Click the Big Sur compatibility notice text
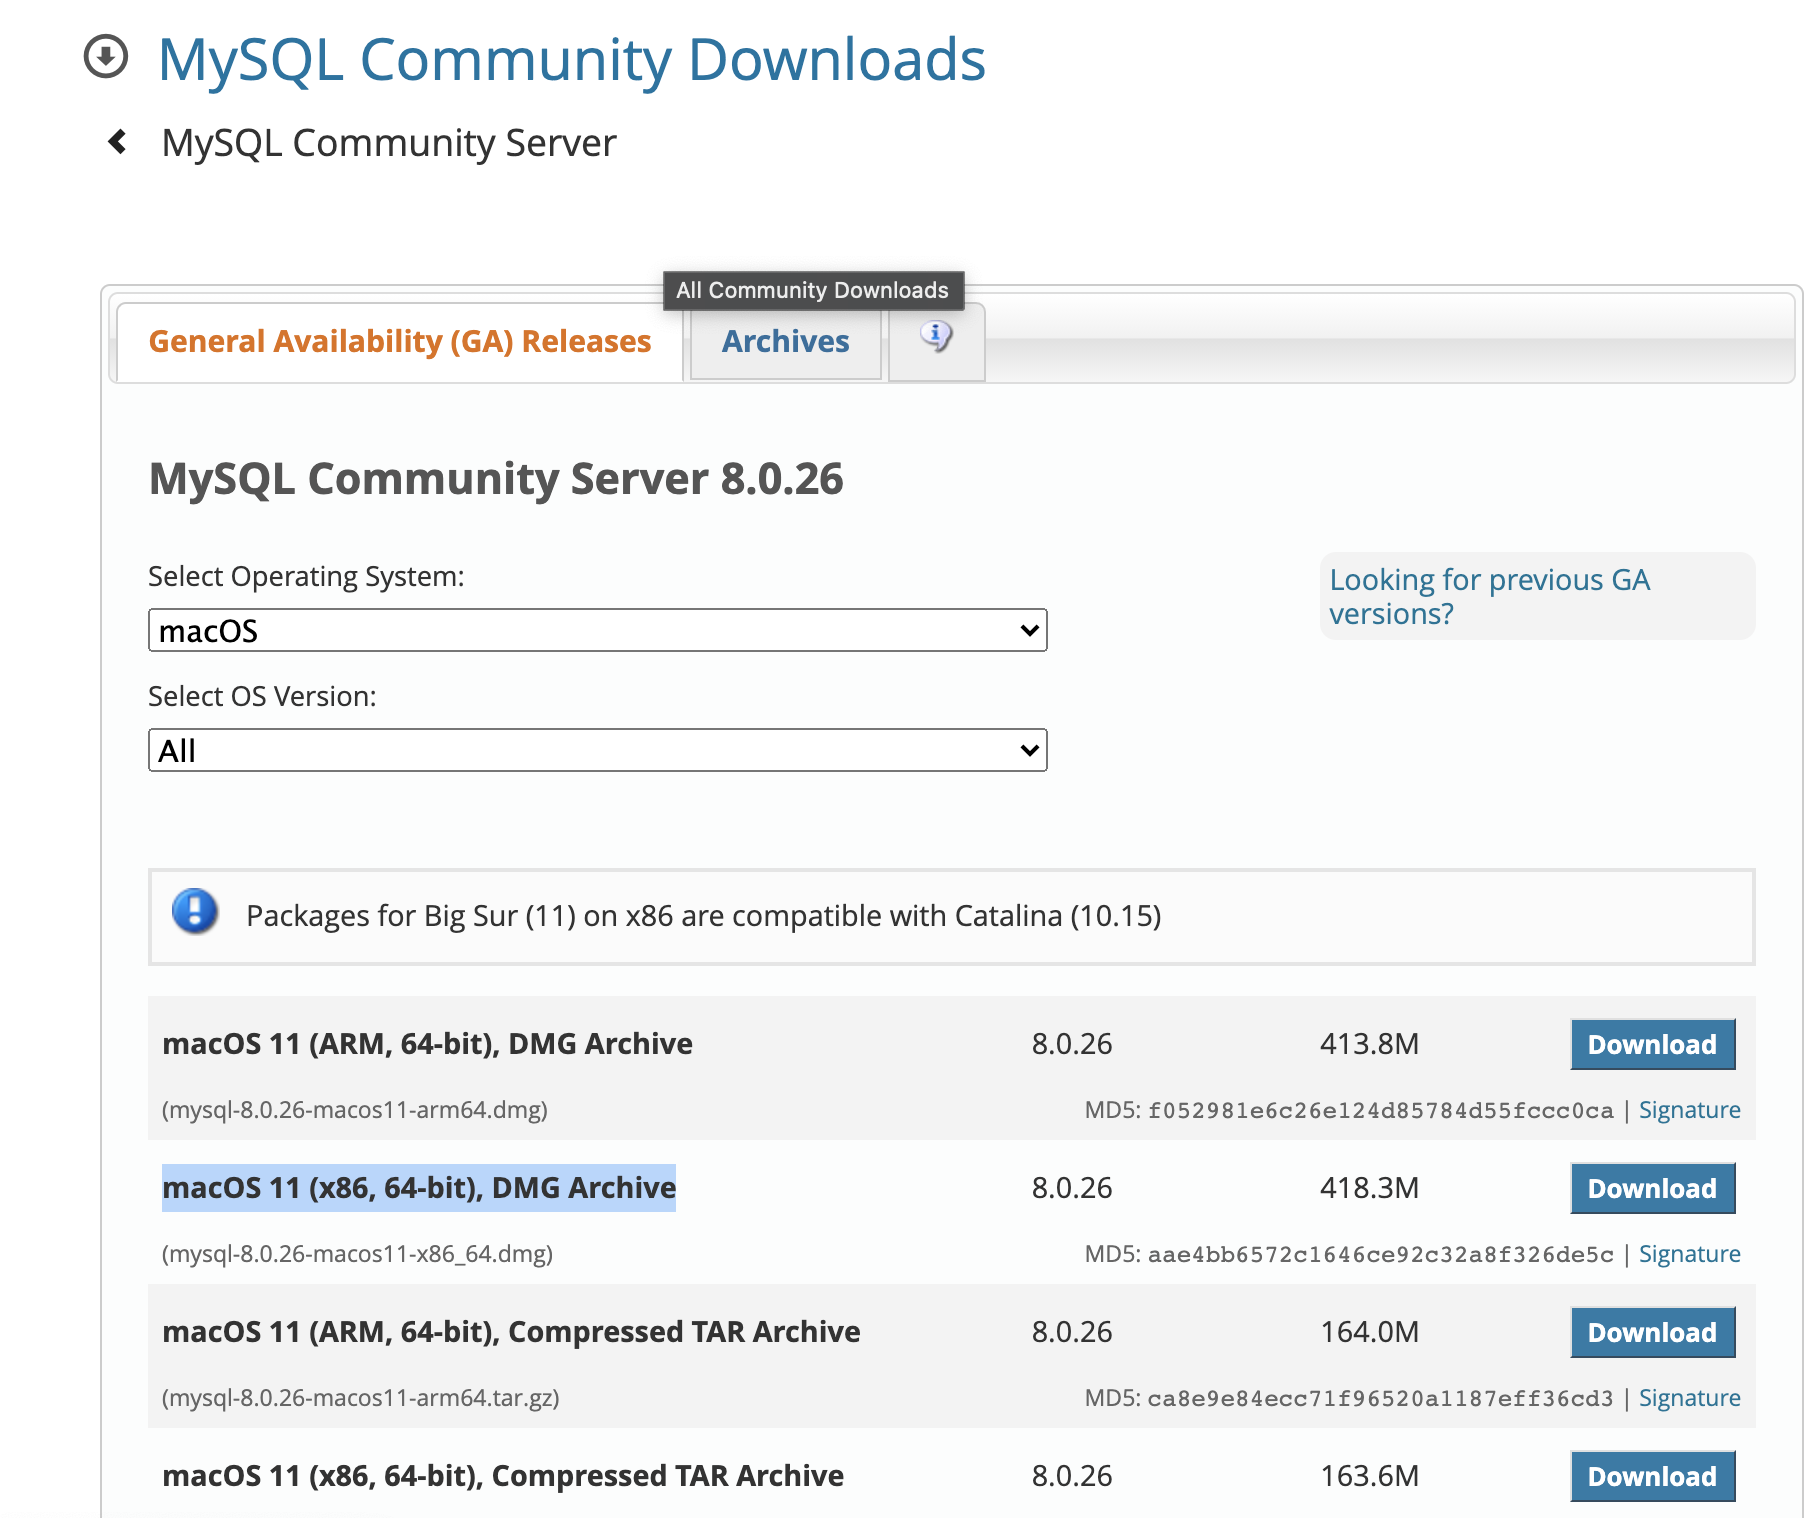The height and width of the screenshot is (1518, 1804). click(704, 916)
